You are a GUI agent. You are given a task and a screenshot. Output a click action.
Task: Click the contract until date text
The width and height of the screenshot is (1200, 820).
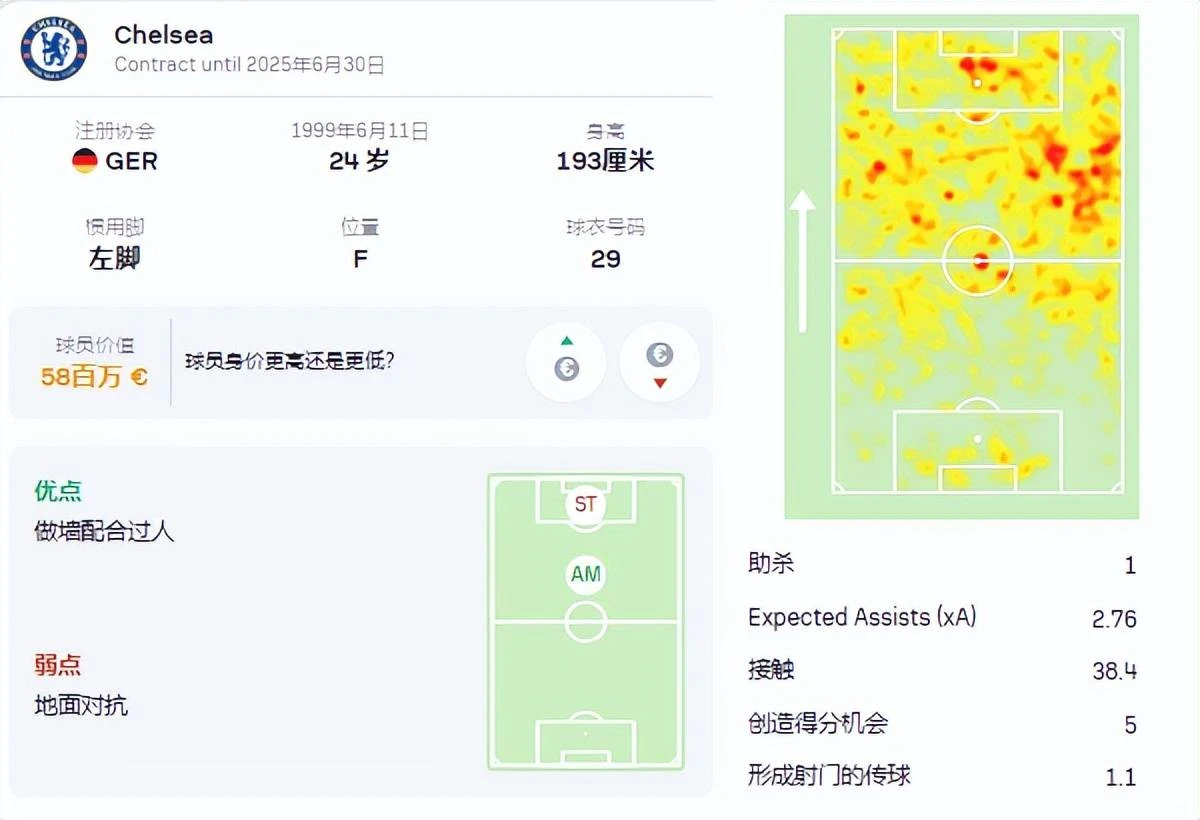coord(249,65)
